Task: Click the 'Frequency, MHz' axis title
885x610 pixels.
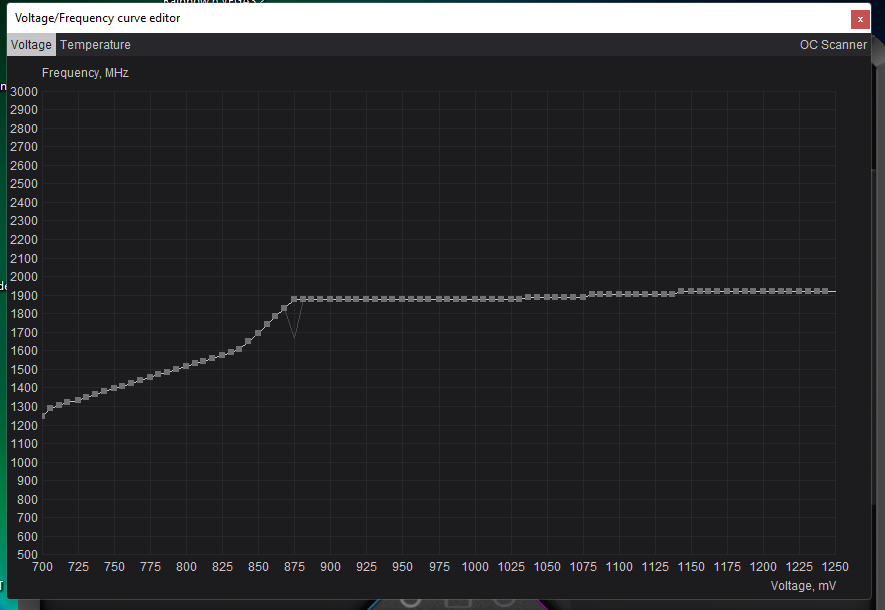Action: (85, 73)
